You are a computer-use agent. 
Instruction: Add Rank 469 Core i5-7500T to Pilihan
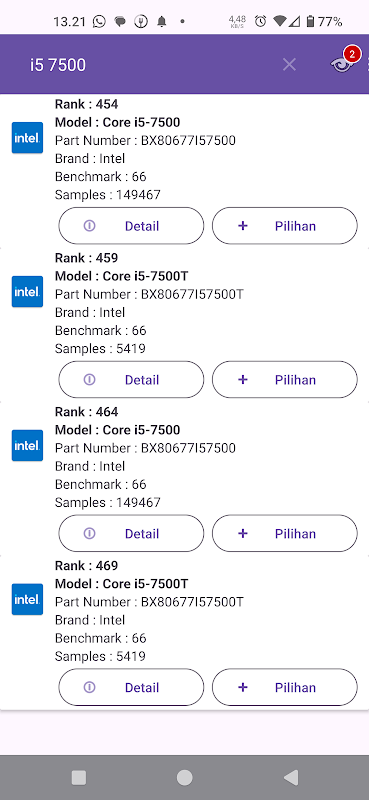pyautogui.click(x=285, y=687)
